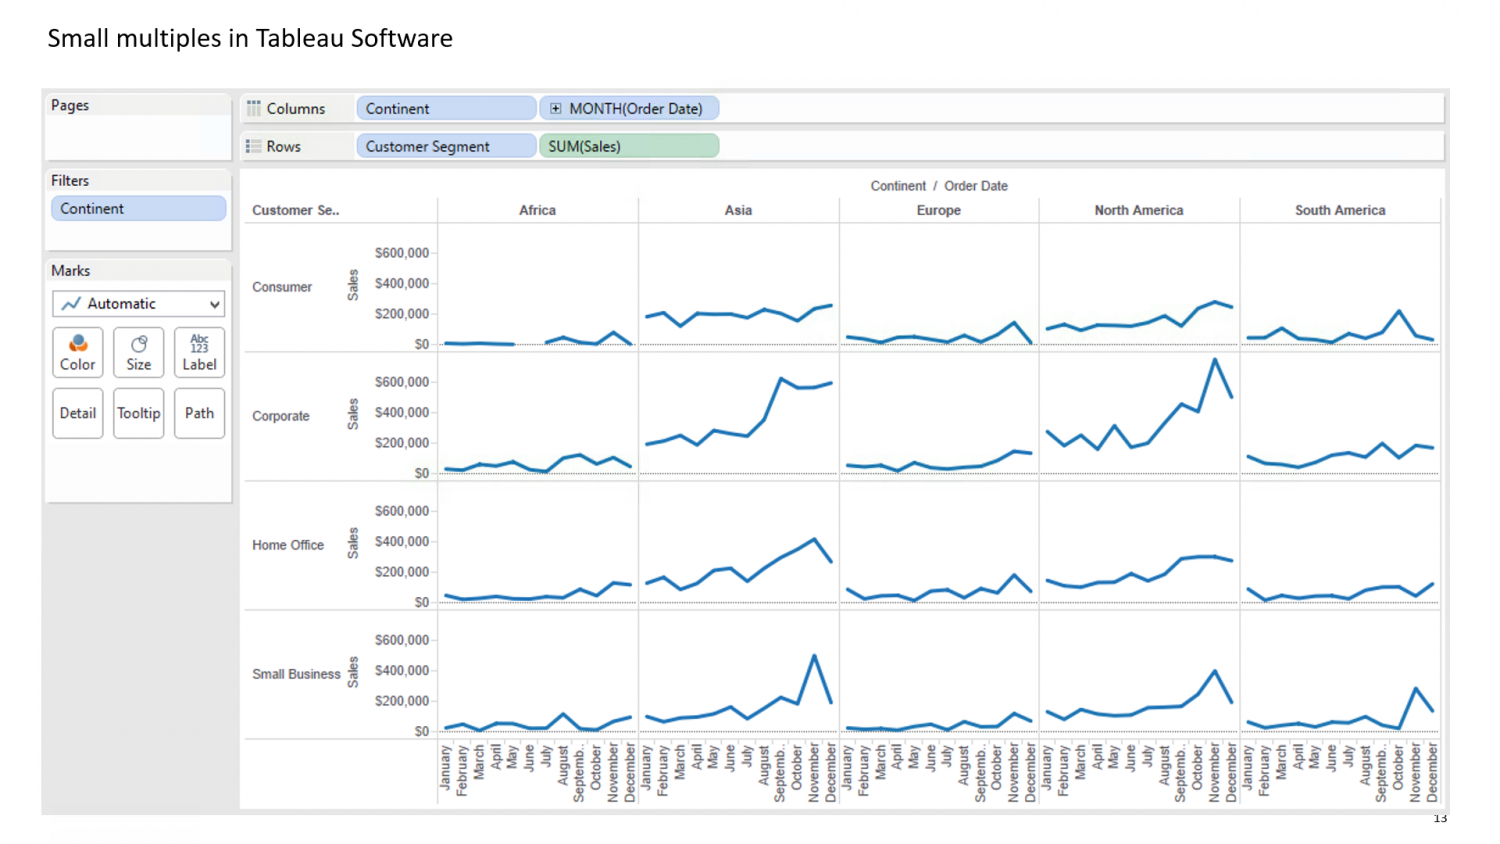
Task: Select the Continent filter pill
Action: [x=138, y=208]
